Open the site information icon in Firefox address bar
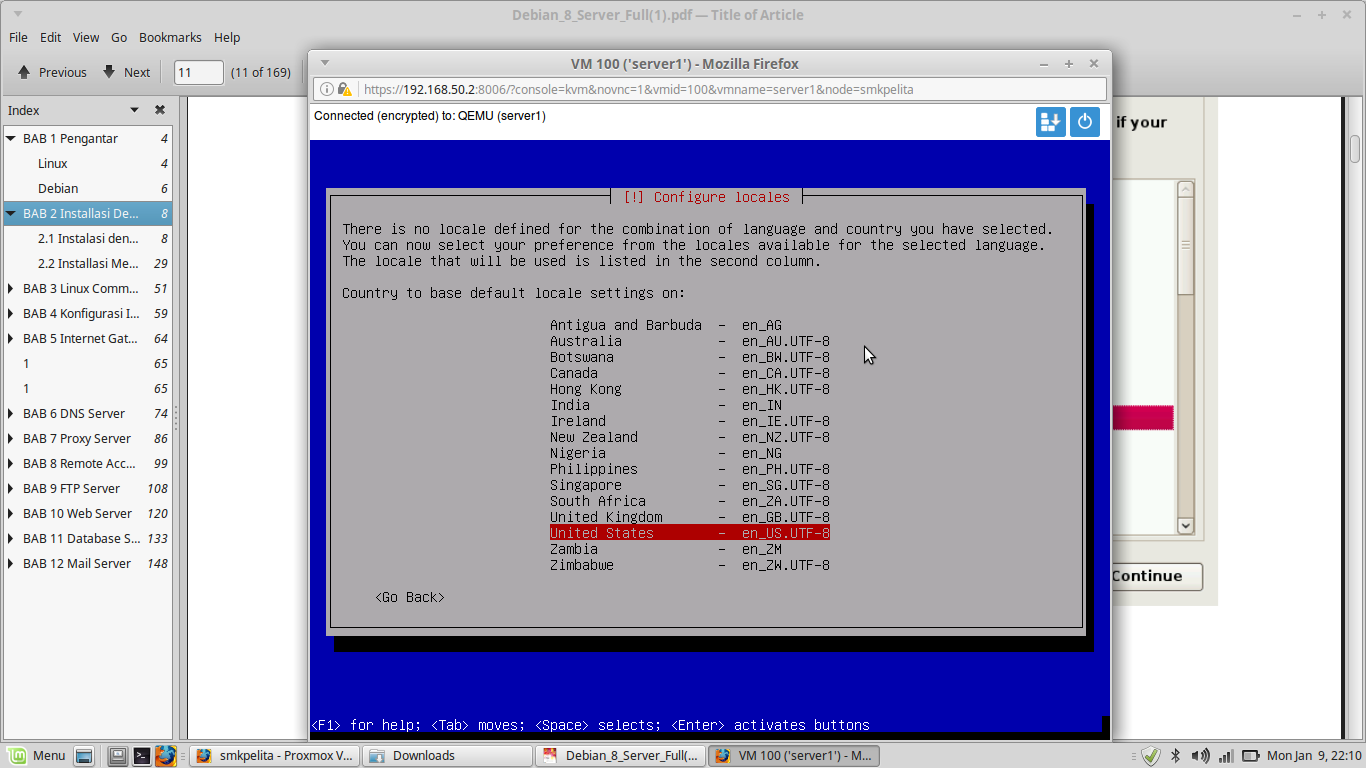Image resolution: width=1366 pixels, height=768 pixels. tap(326, 89)
